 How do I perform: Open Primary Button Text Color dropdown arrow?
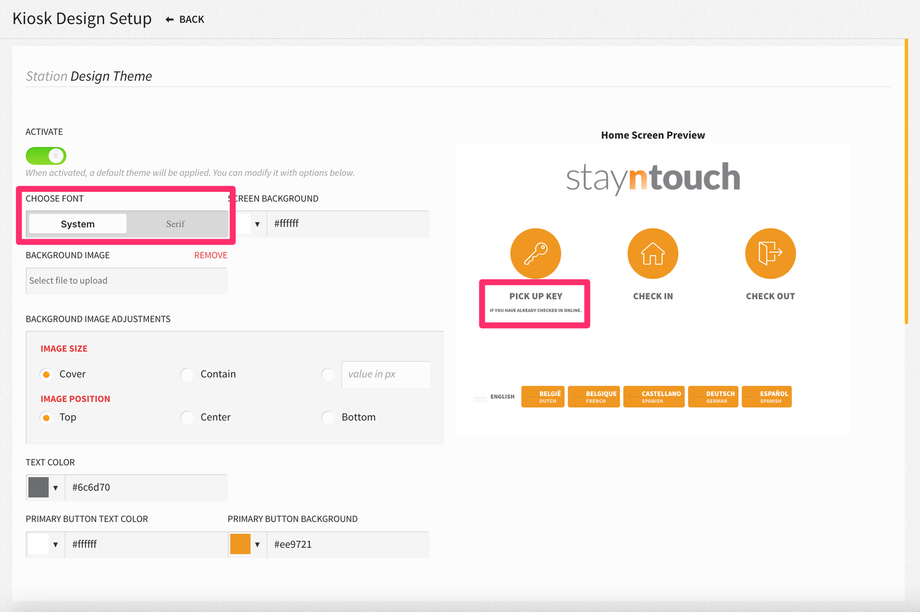coord(55,545)
